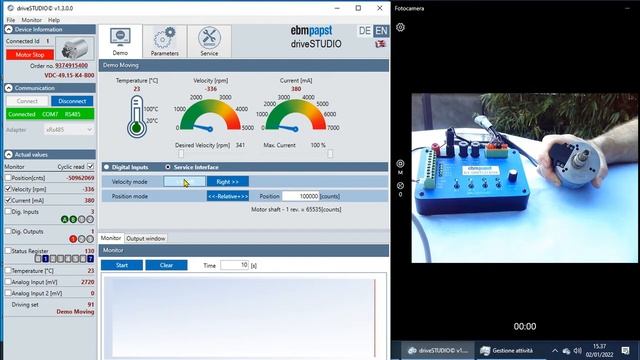Click status register bit 1
The height and width of the screenshot is (360, 640).
coord(45,259)
